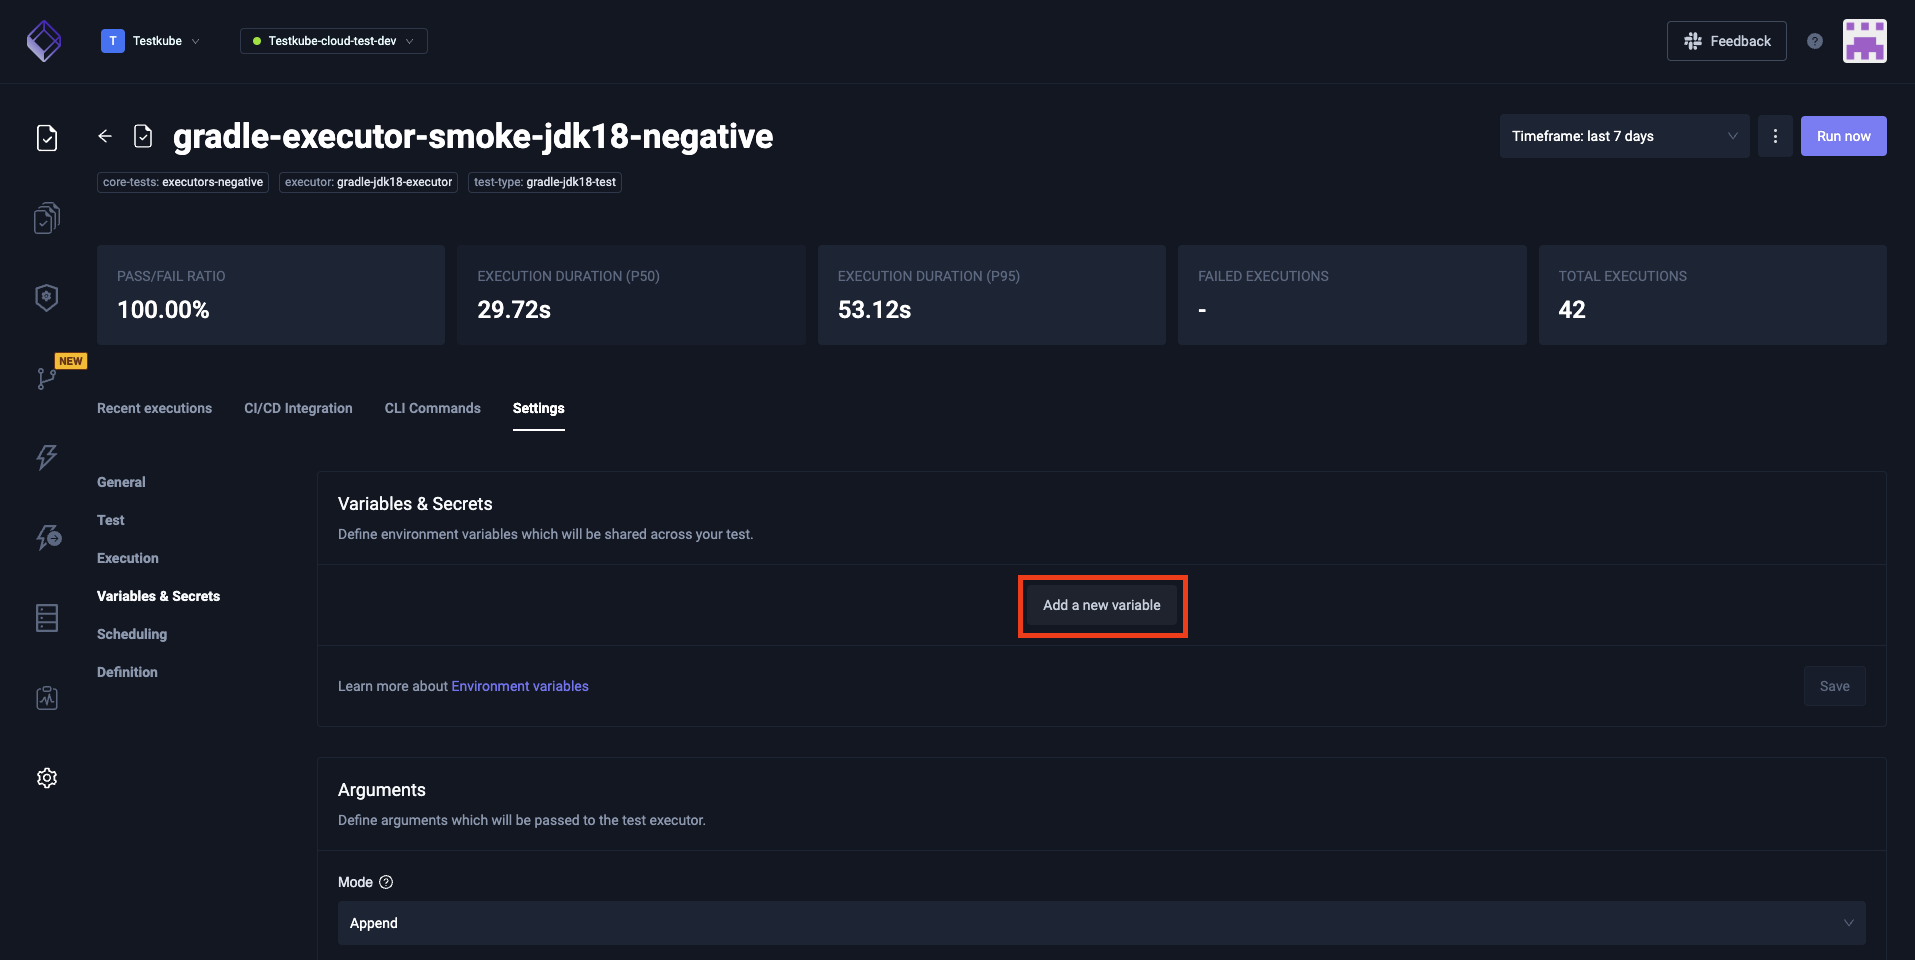Viewport: 1915px width, 960px height.
Task: Open the NEW git branch sidebar icon
Action: click(x=47, y=378)
